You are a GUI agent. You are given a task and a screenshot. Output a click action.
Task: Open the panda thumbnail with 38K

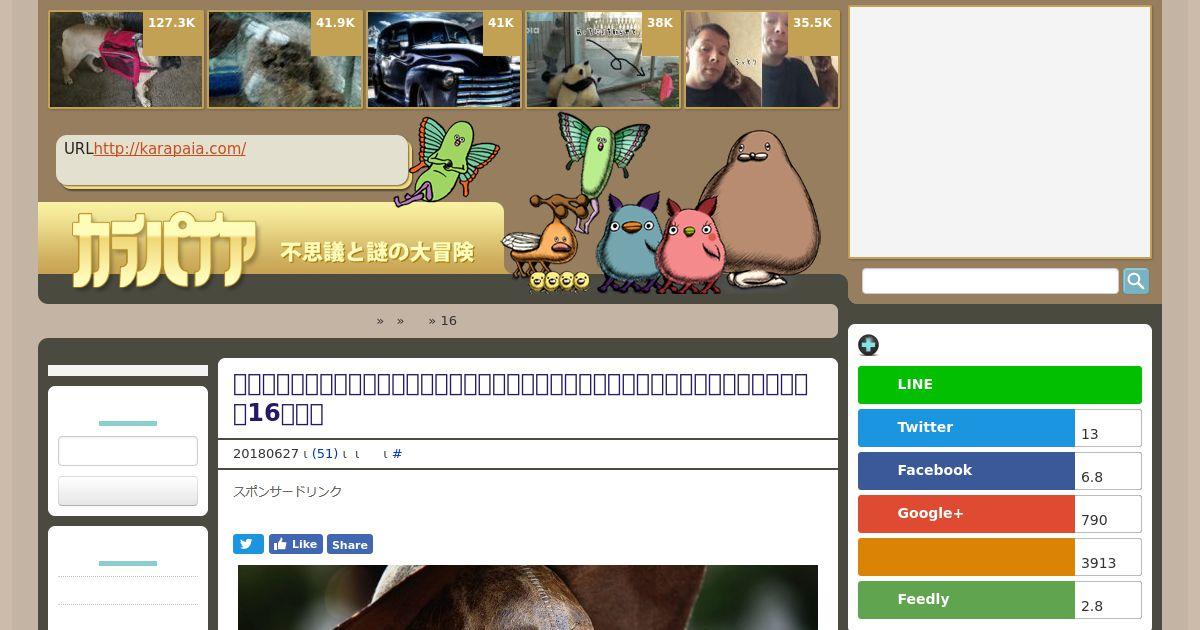coord(603,60)
